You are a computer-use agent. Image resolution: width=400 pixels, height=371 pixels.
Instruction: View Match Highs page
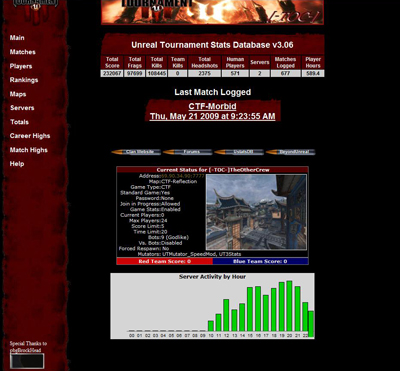pyautogui.click(x=29, y=150)
